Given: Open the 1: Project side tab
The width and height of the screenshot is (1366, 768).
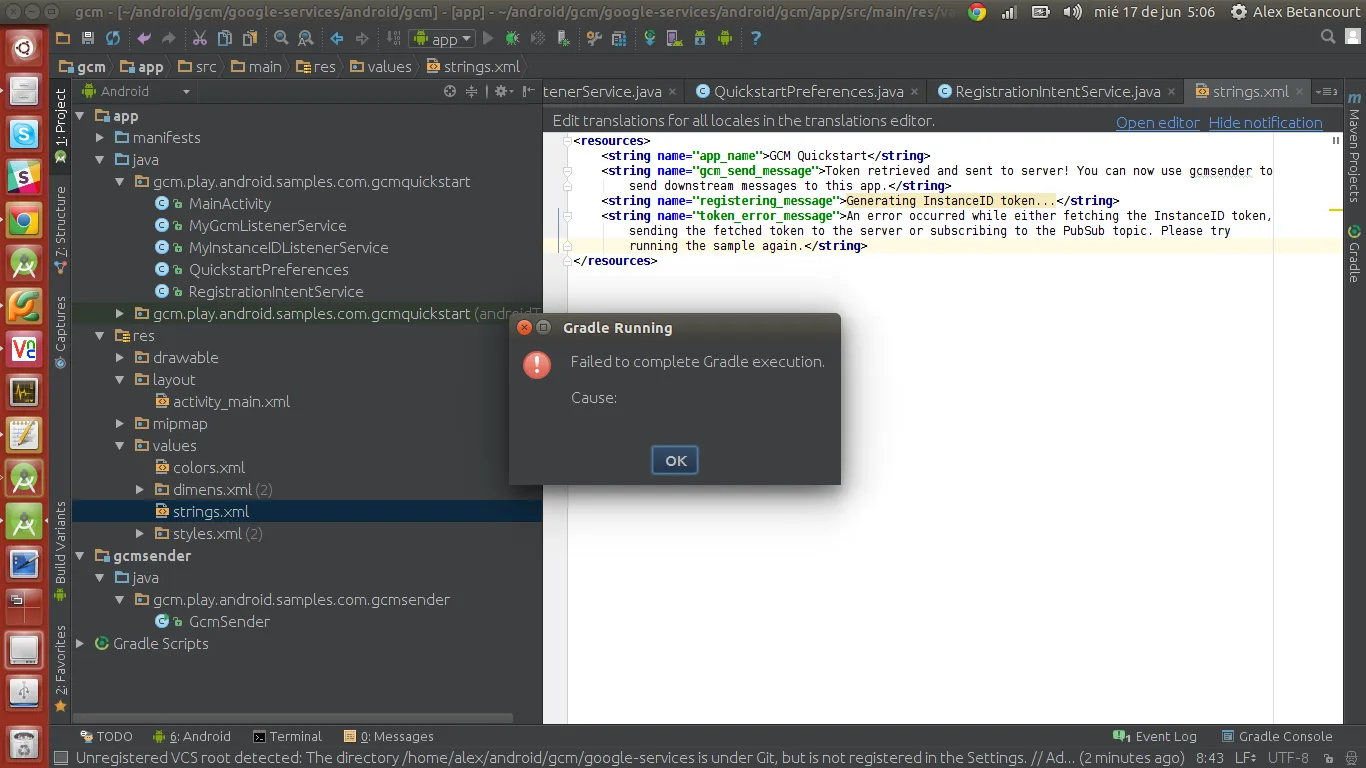Looking at the screenshot, I should [60, 126].
